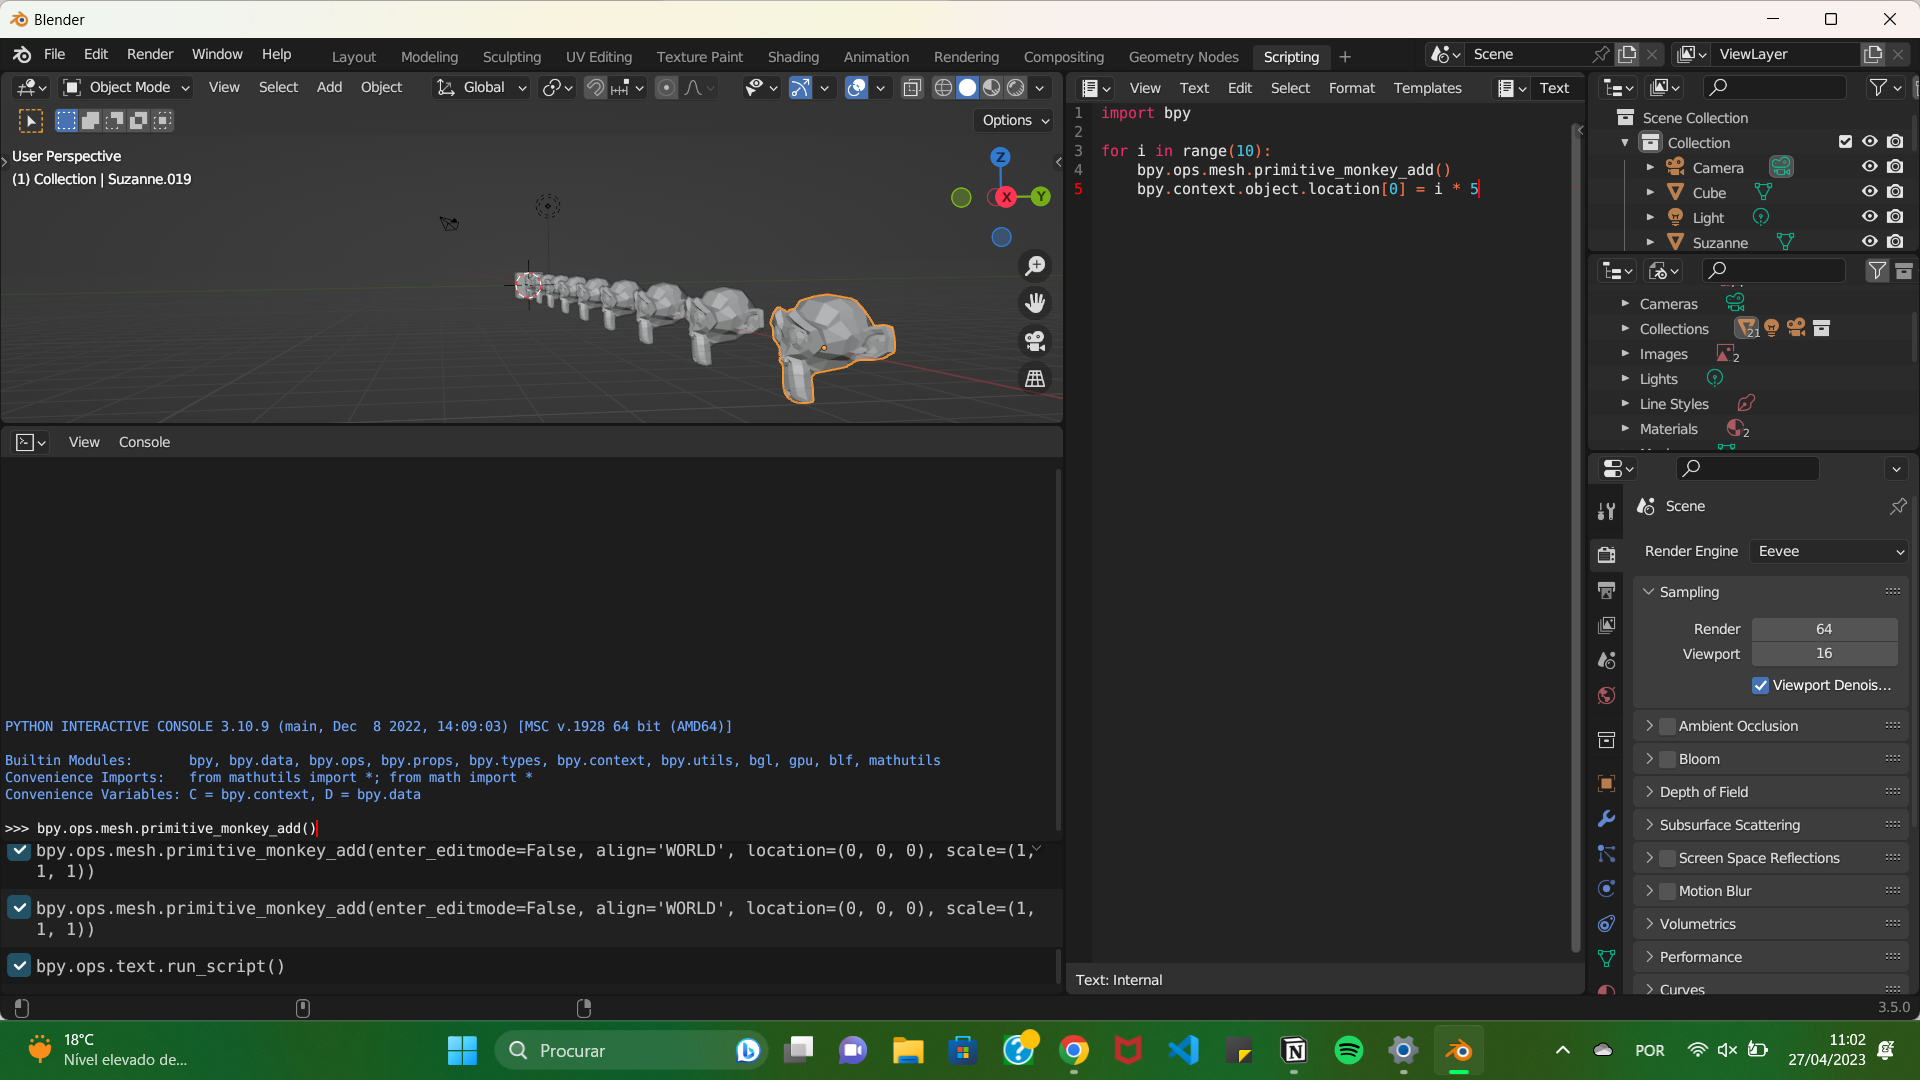
Task: Click the viewport zoom magnifier icon
Action: [x=1035, y=266]
